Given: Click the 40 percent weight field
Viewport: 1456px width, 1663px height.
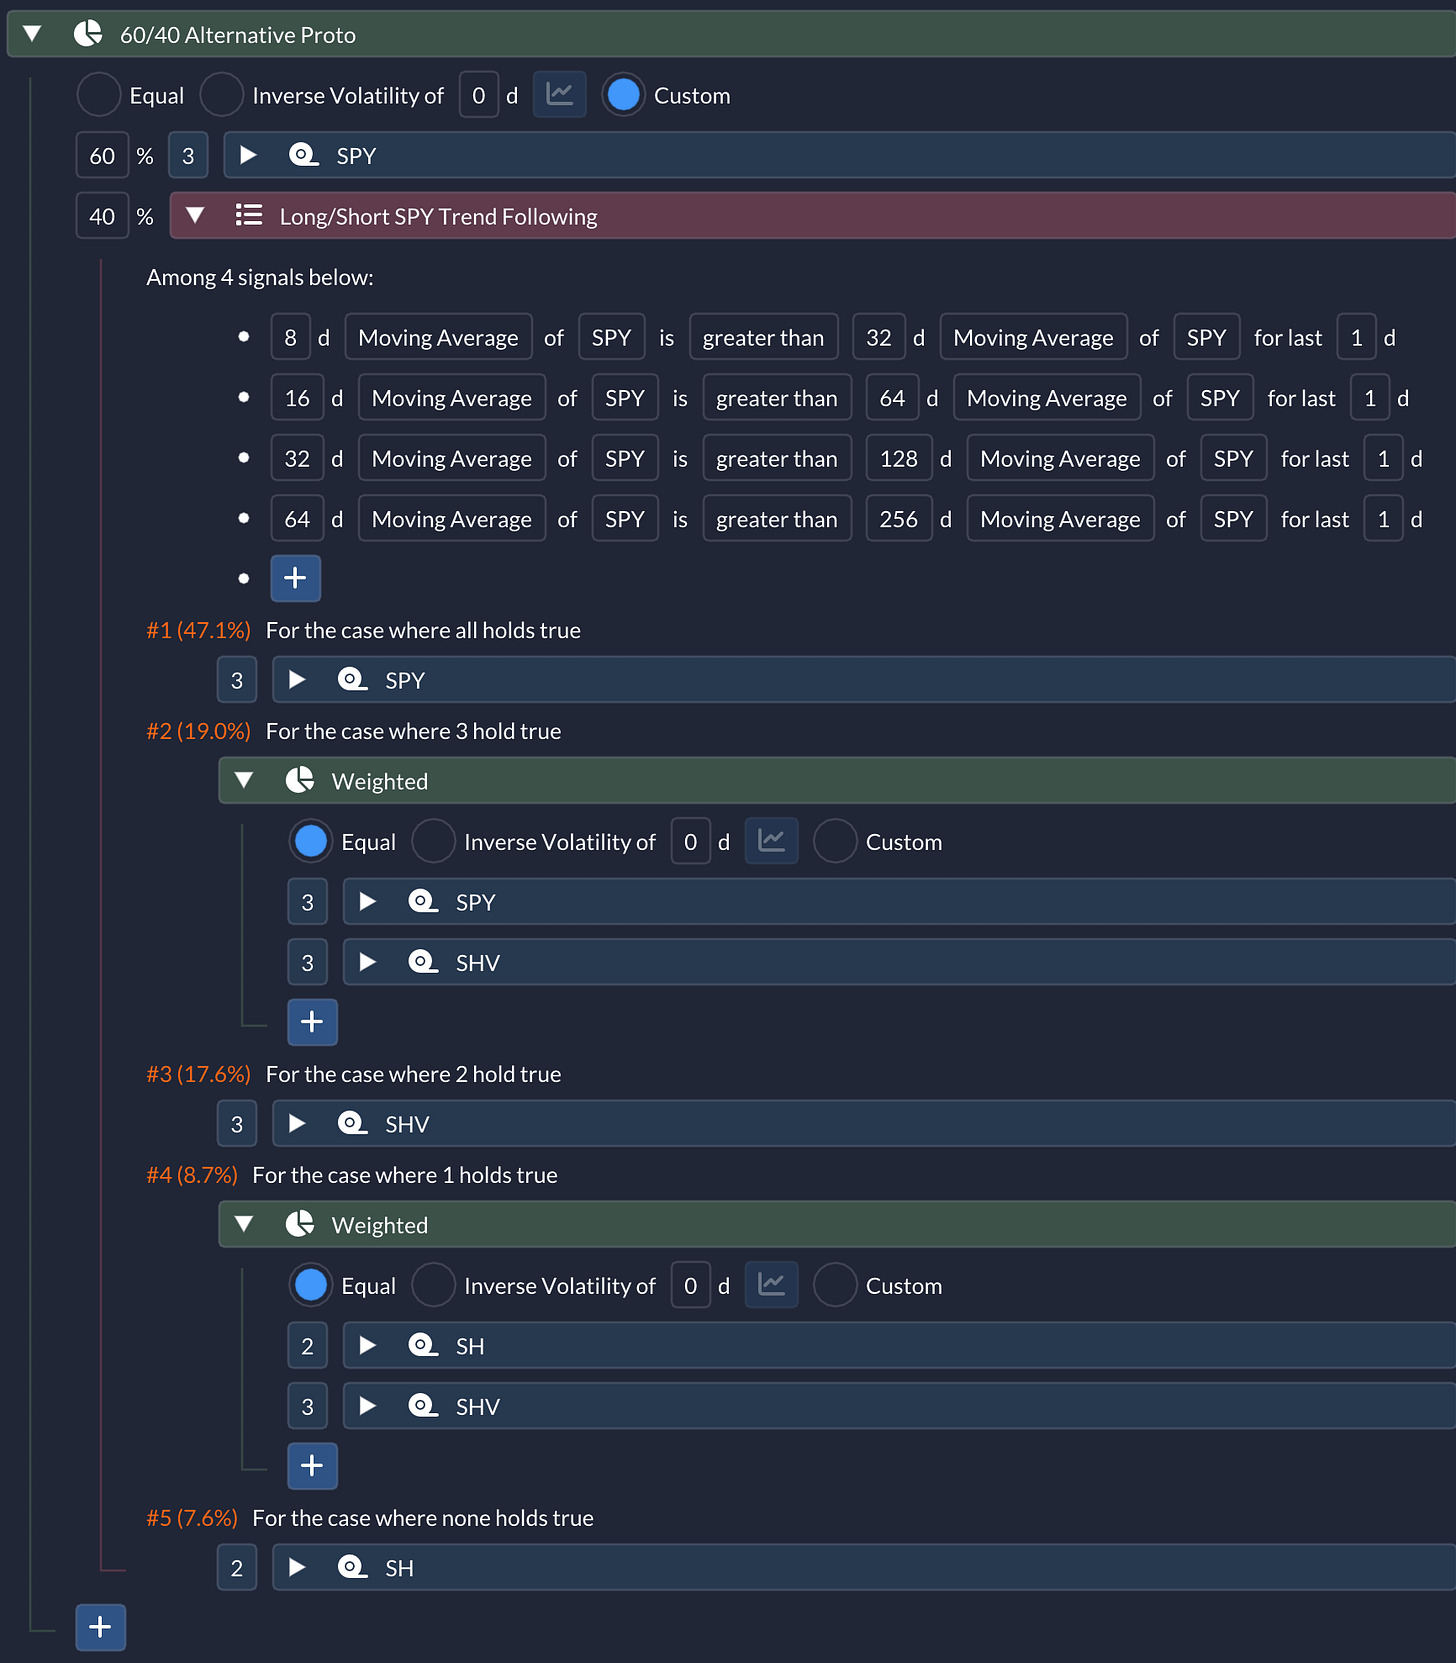Looking at the screenshot, I should click(x=102, y=215).
